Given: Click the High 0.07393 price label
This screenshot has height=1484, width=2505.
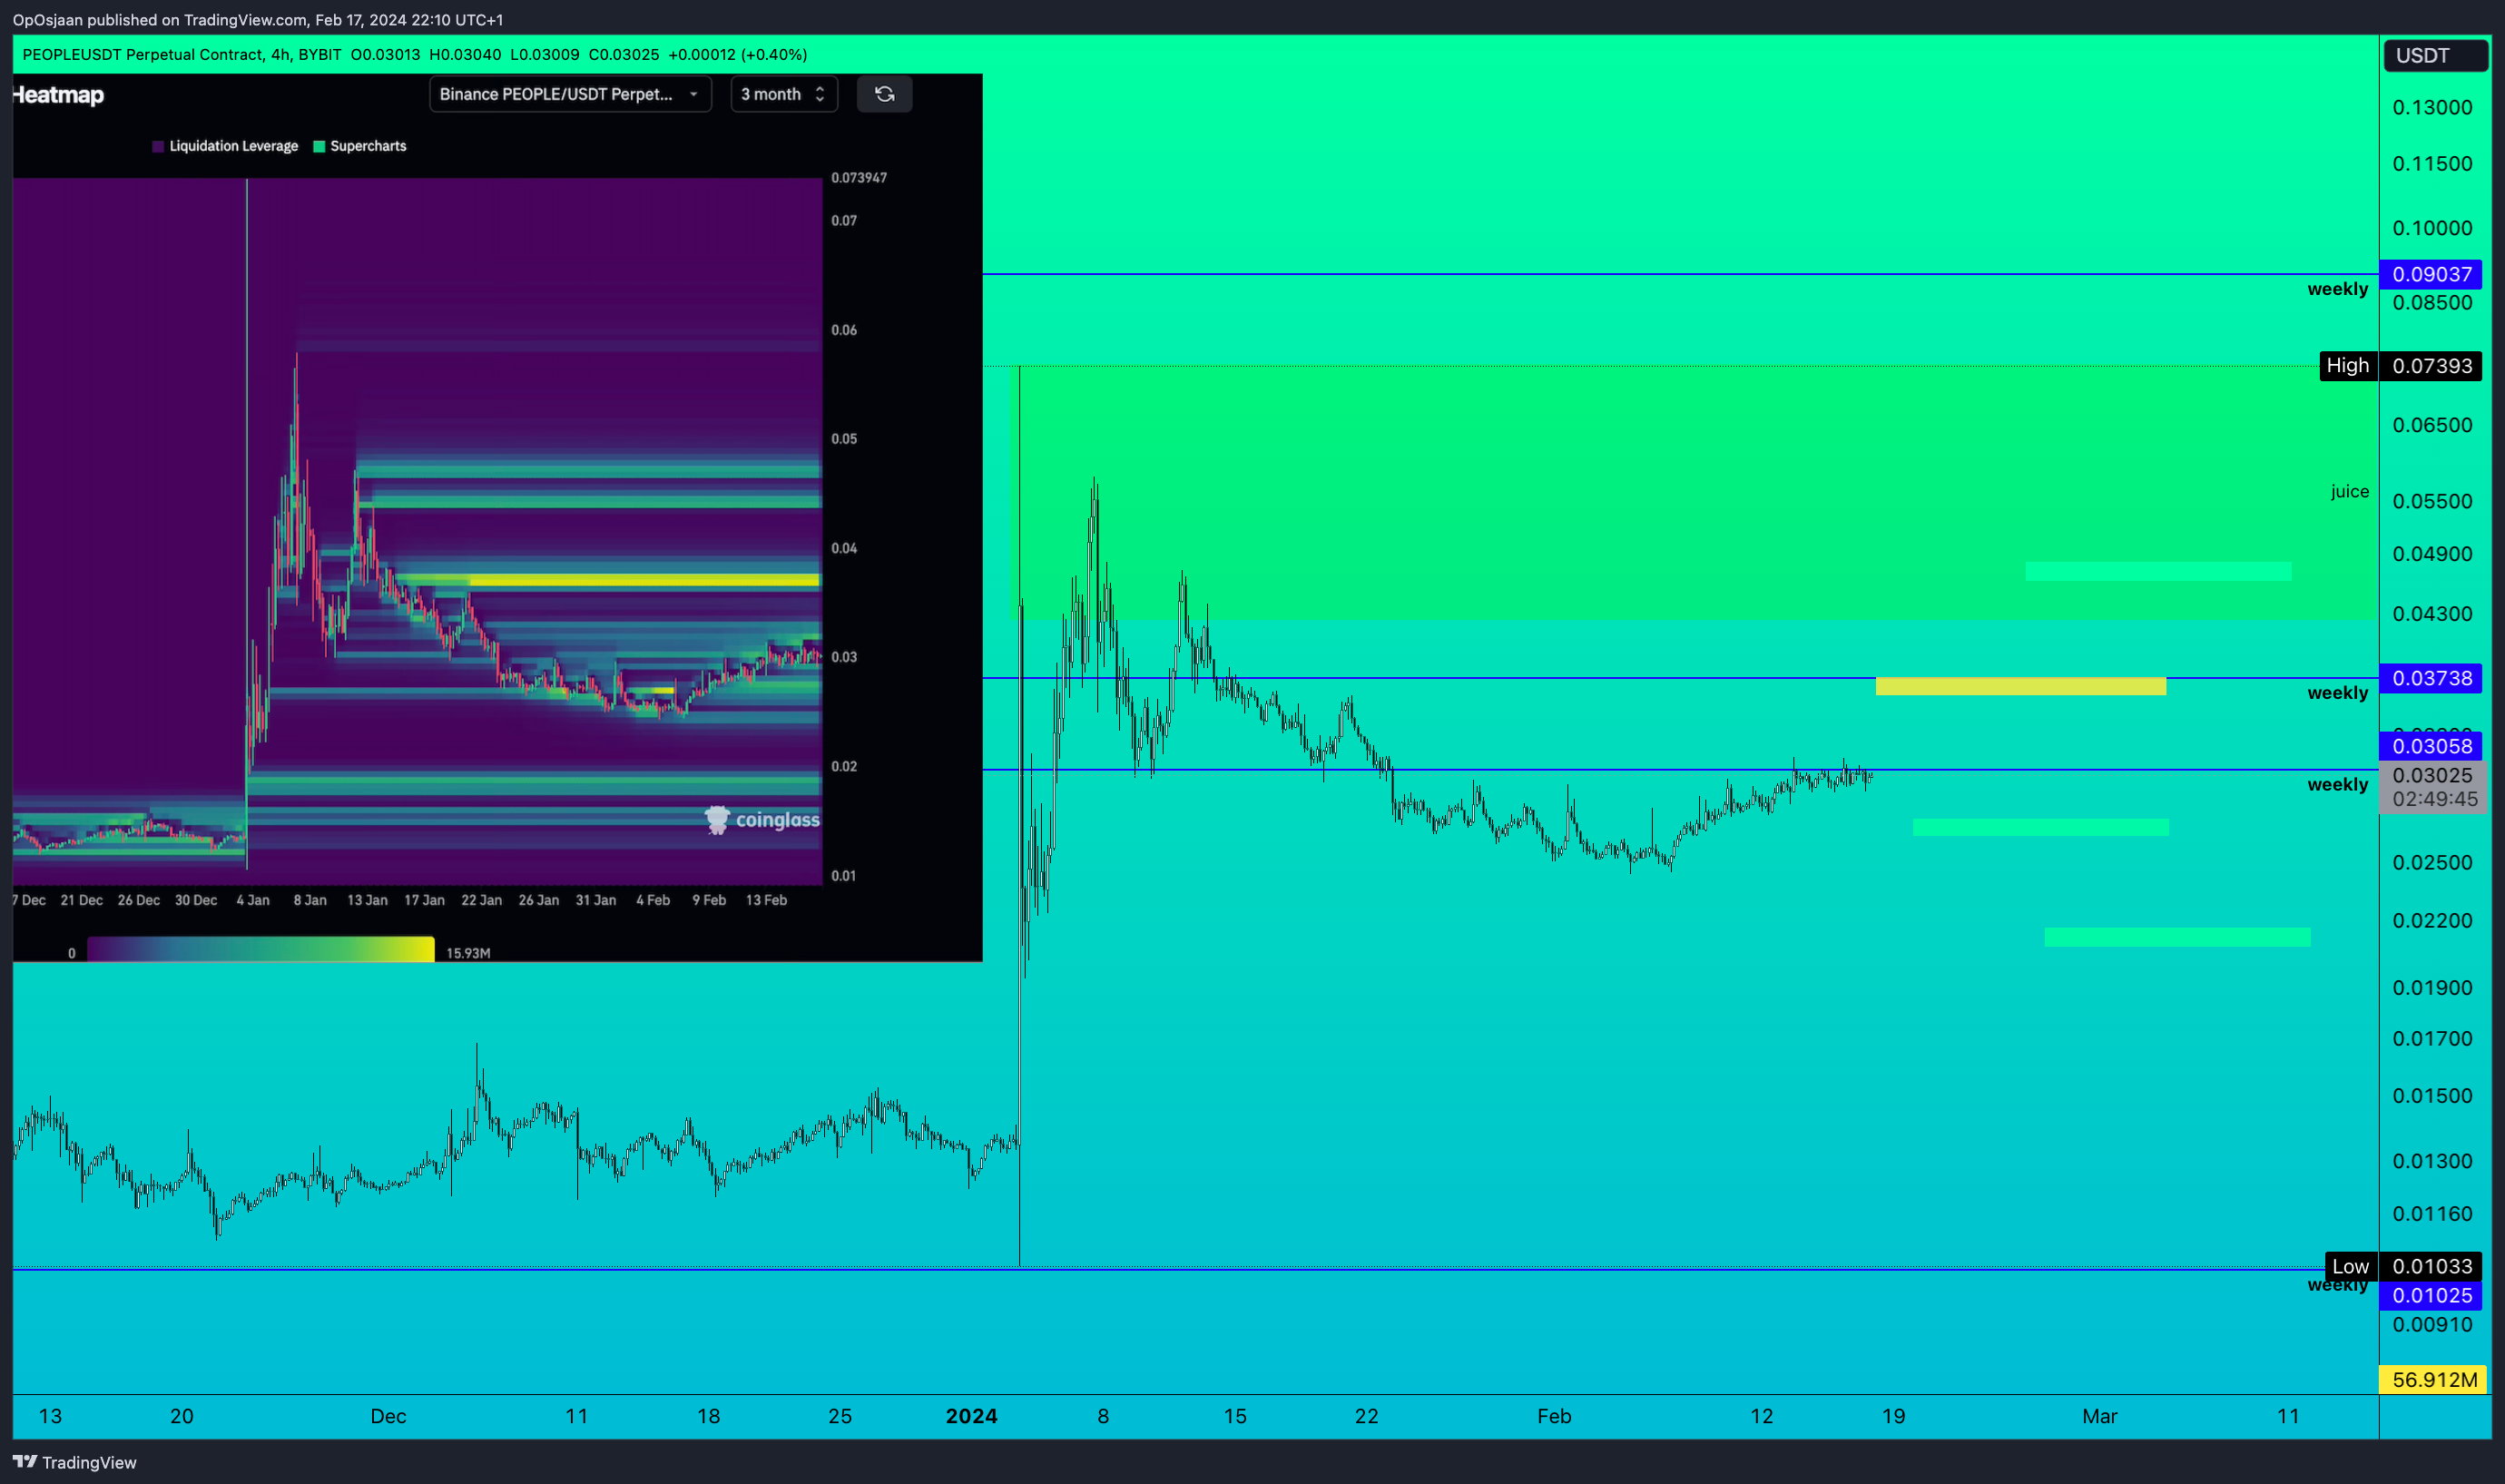Looking at the screenshot, I should pyautogui.click(x=2400, y=366).
